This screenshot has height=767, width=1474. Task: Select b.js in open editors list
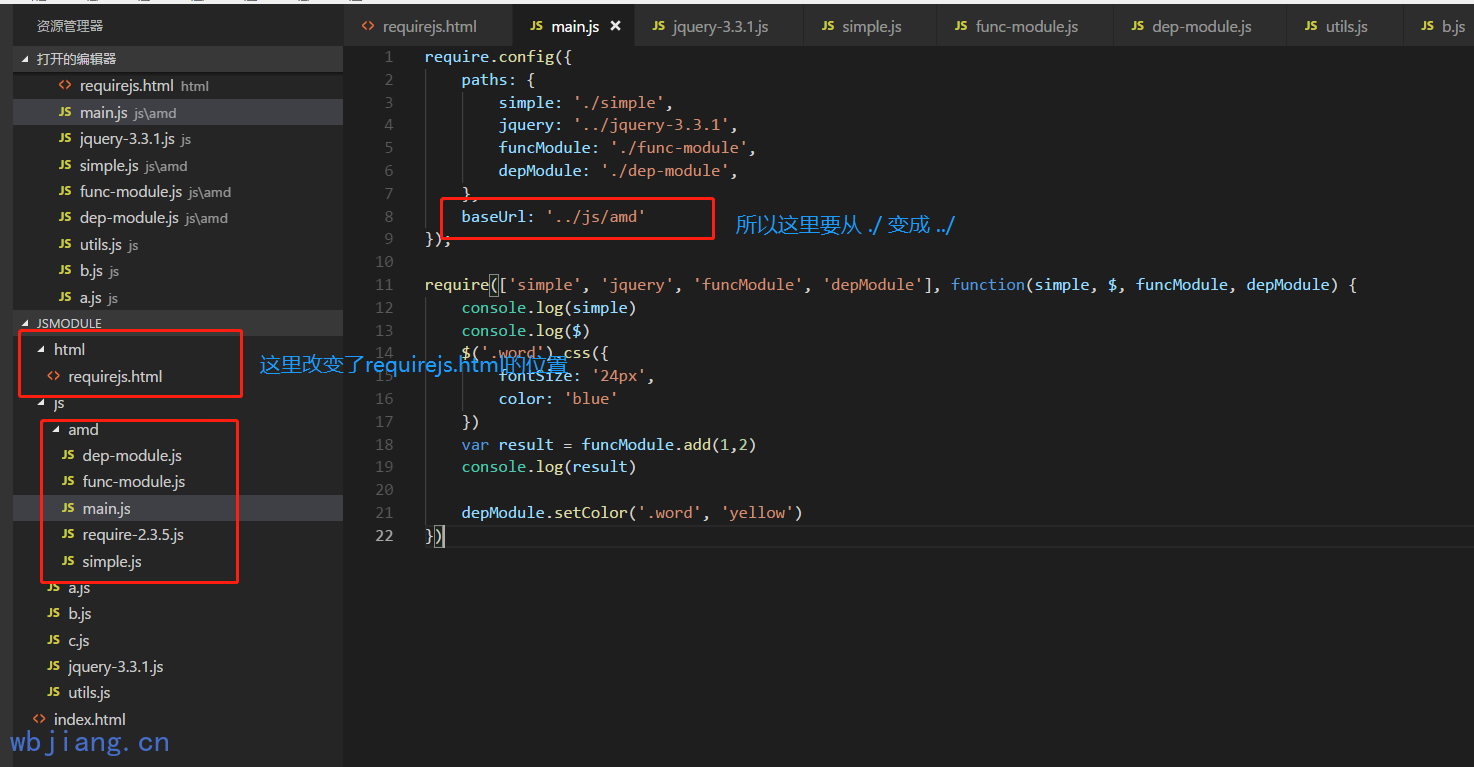[x=91, y=271]
